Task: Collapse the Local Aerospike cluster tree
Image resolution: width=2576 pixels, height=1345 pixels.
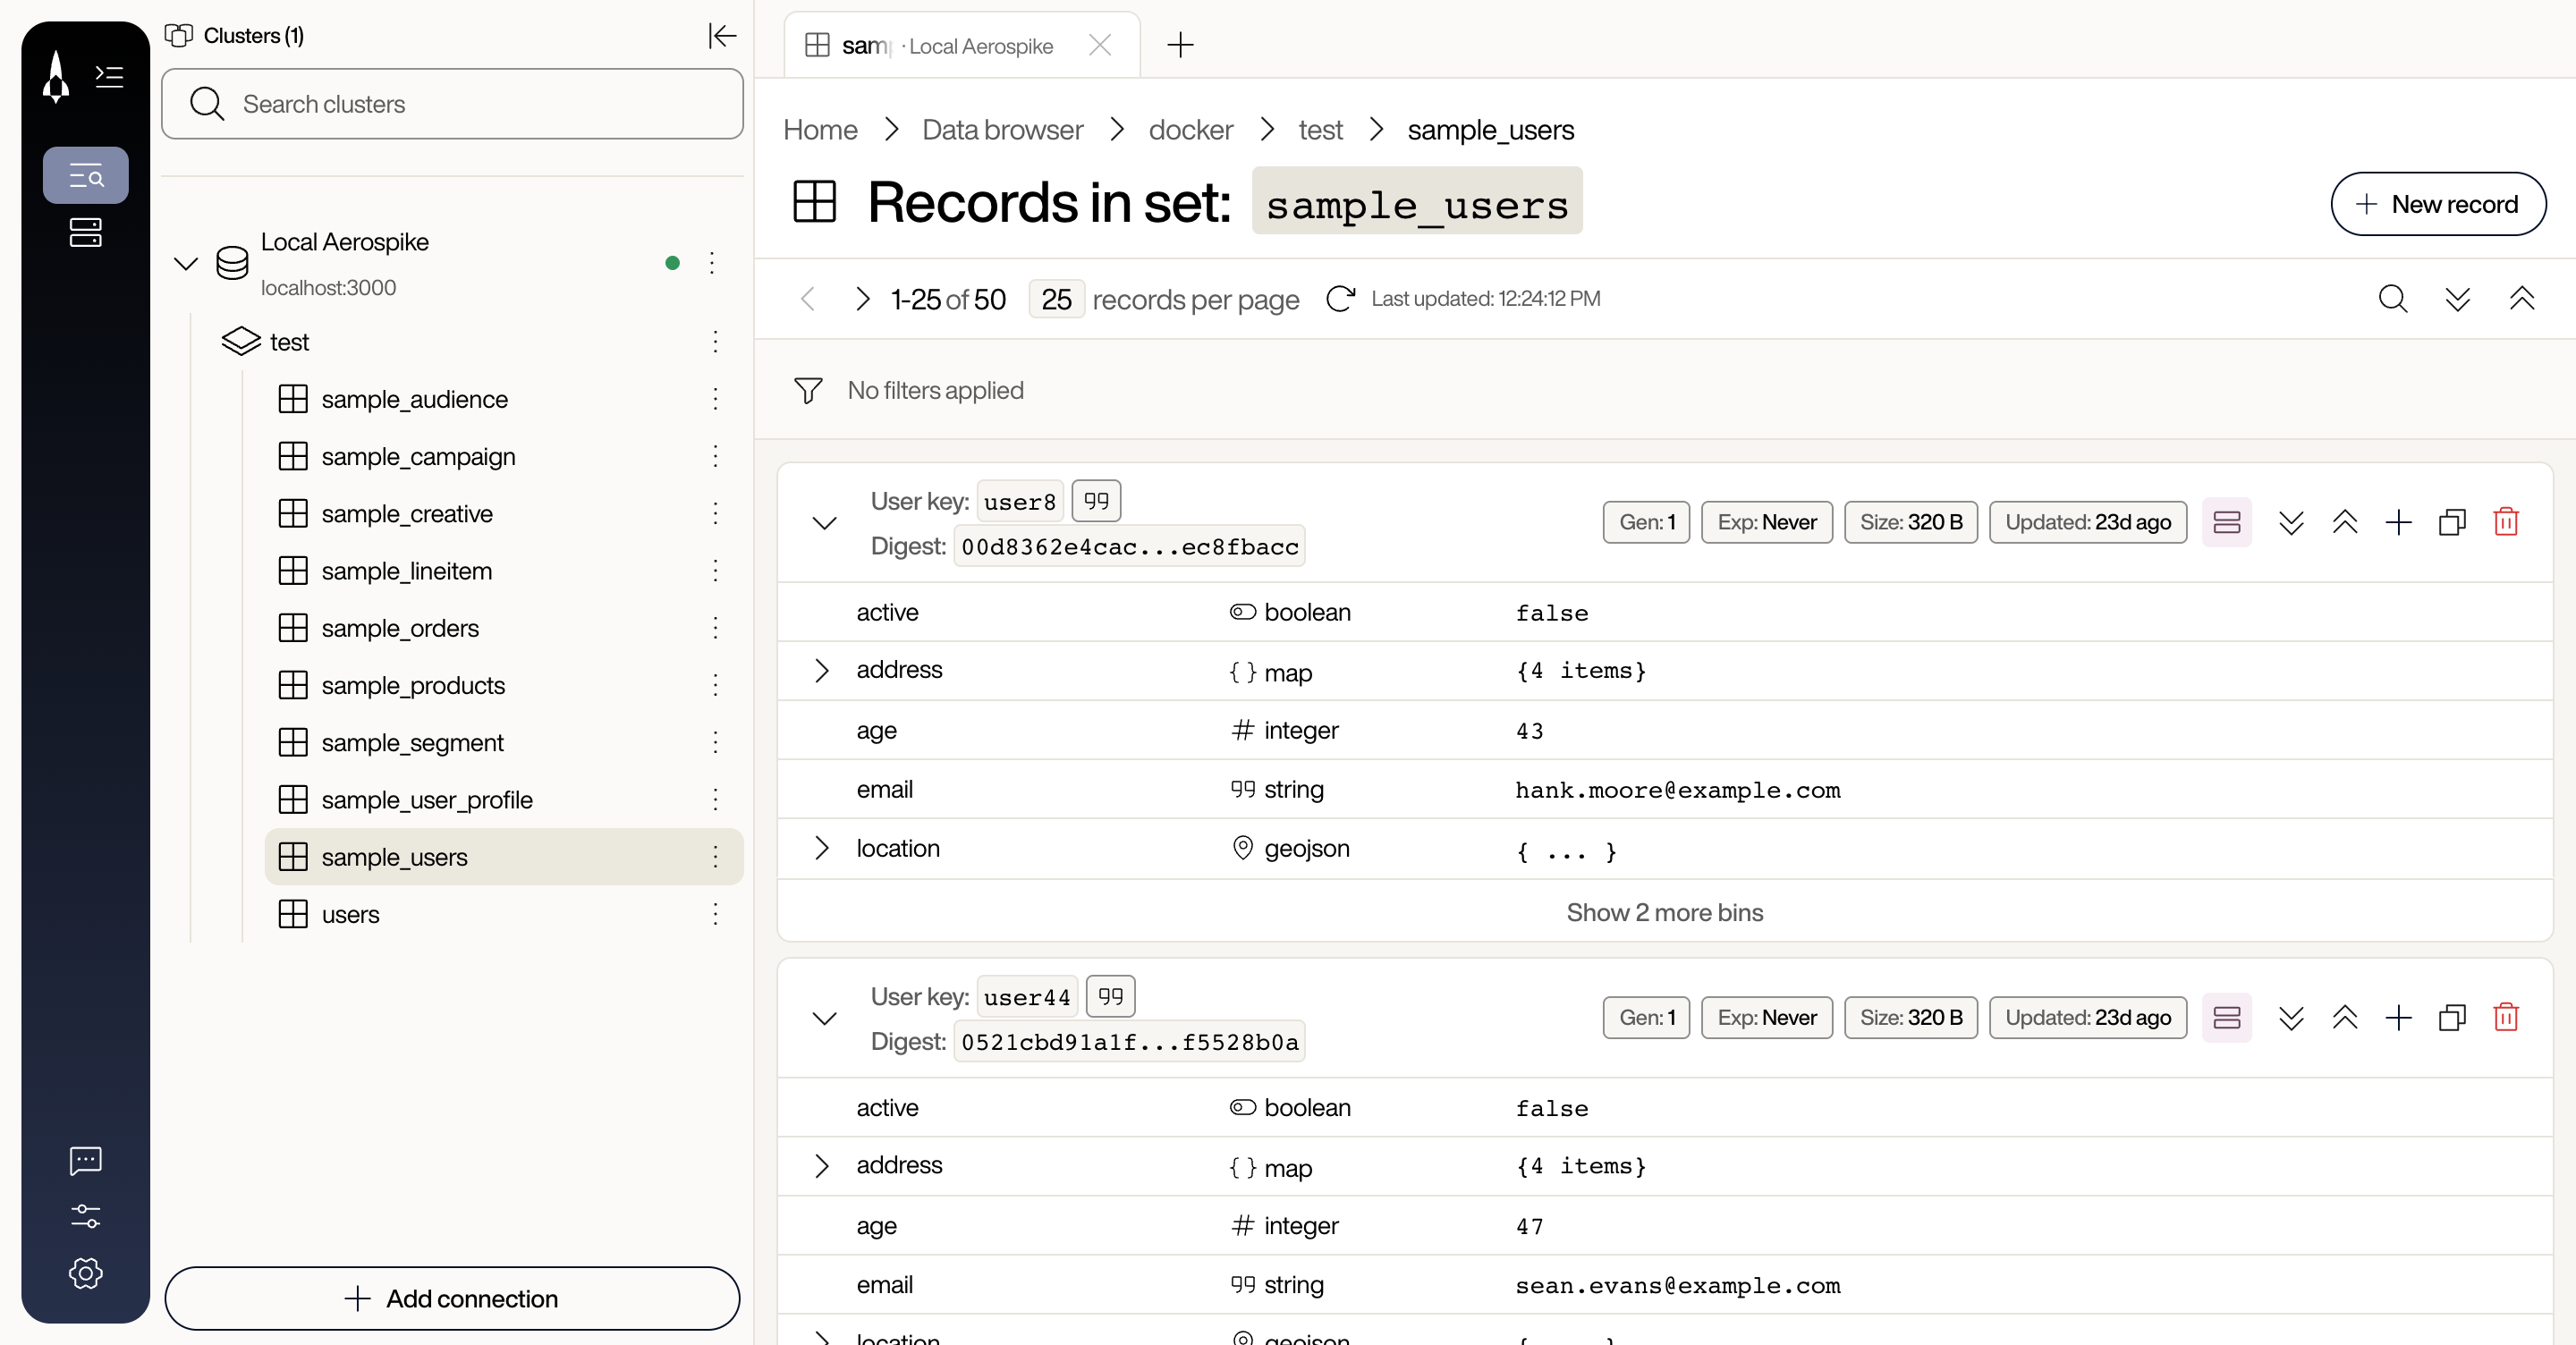Action: (x=186, y=263)
